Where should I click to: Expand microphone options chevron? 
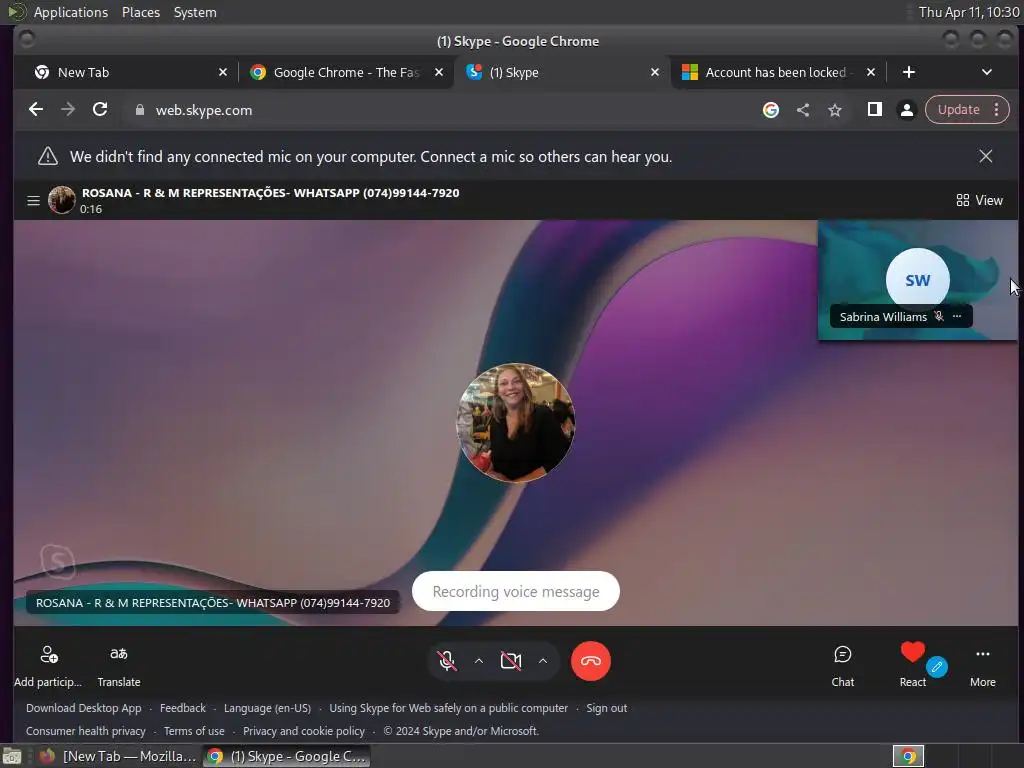pyautogui.click(x=479, y=661)
